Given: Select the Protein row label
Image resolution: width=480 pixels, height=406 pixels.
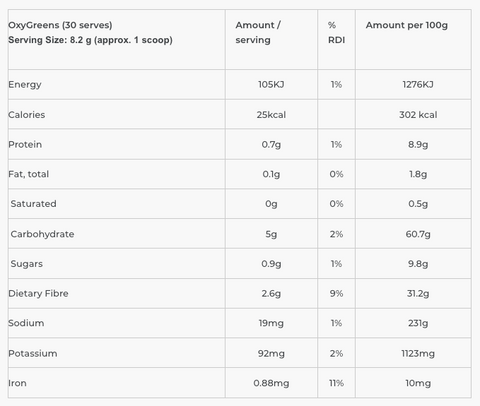Looking at the screenshot, I should tap(25, 144).
